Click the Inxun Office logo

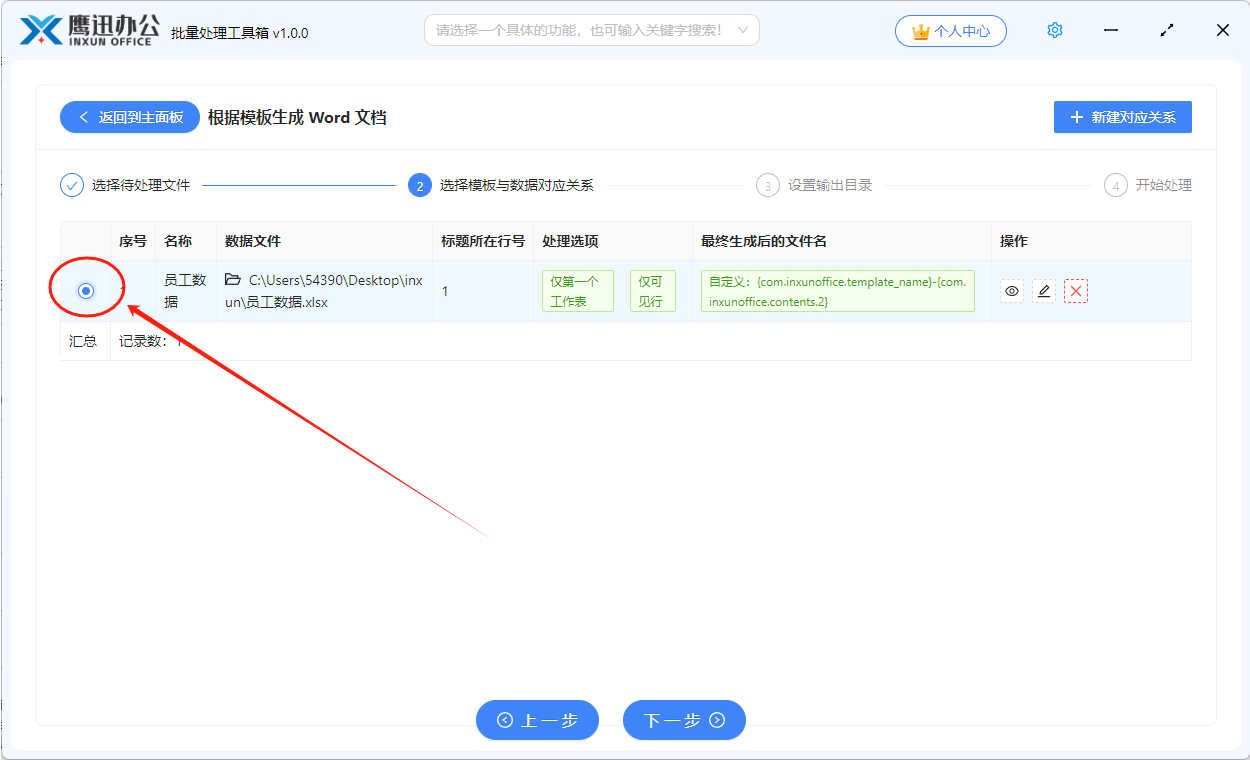point(88,30)
